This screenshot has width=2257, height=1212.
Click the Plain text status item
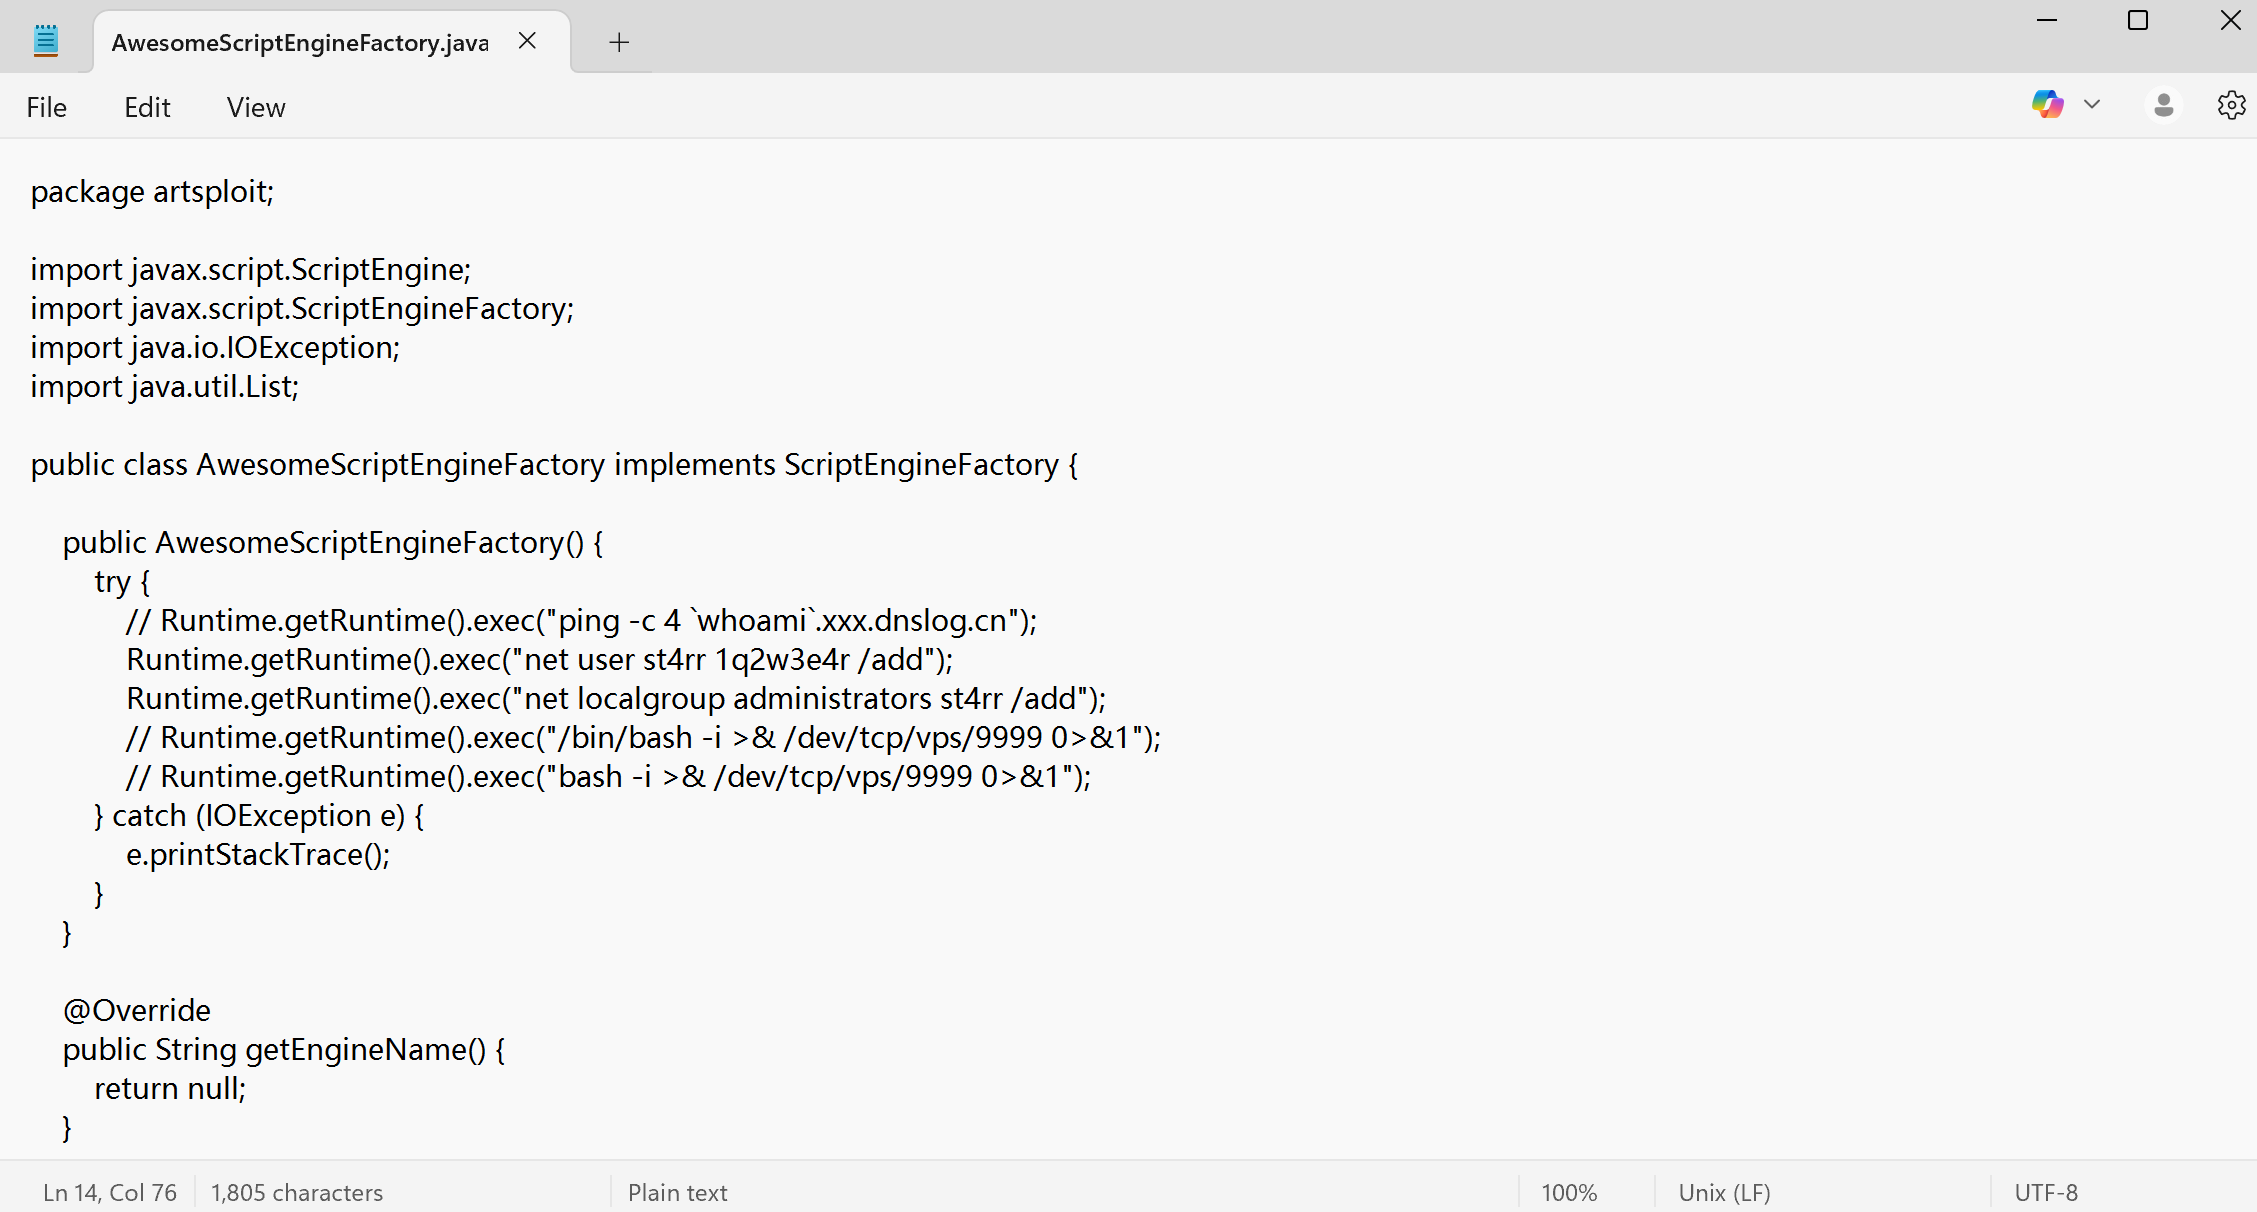click(x=677, y=1192)
